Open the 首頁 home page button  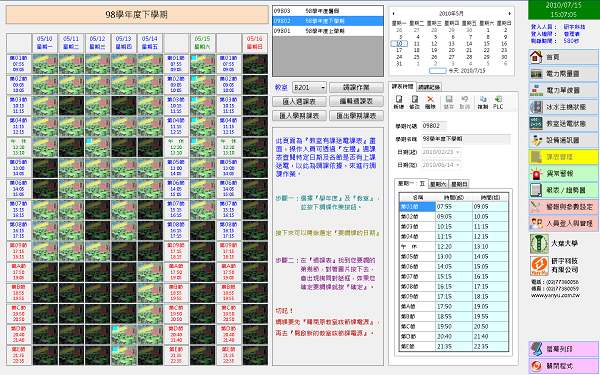[563, 57]
